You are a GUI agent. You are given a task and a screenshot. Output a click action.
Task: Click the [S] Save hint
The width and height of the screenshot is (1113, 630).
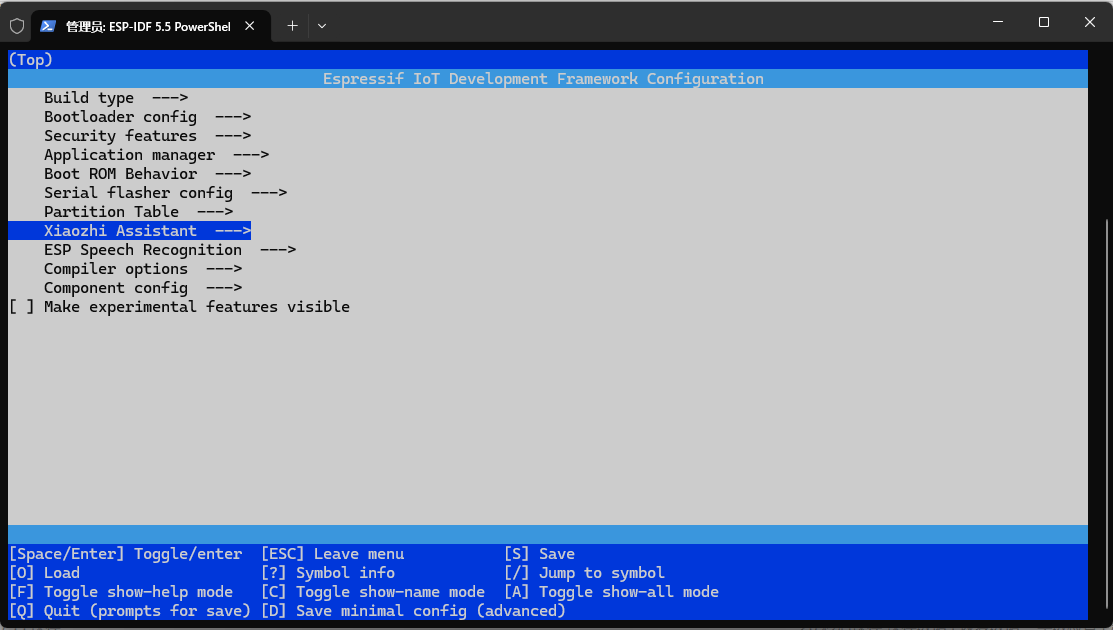(539, 554)
